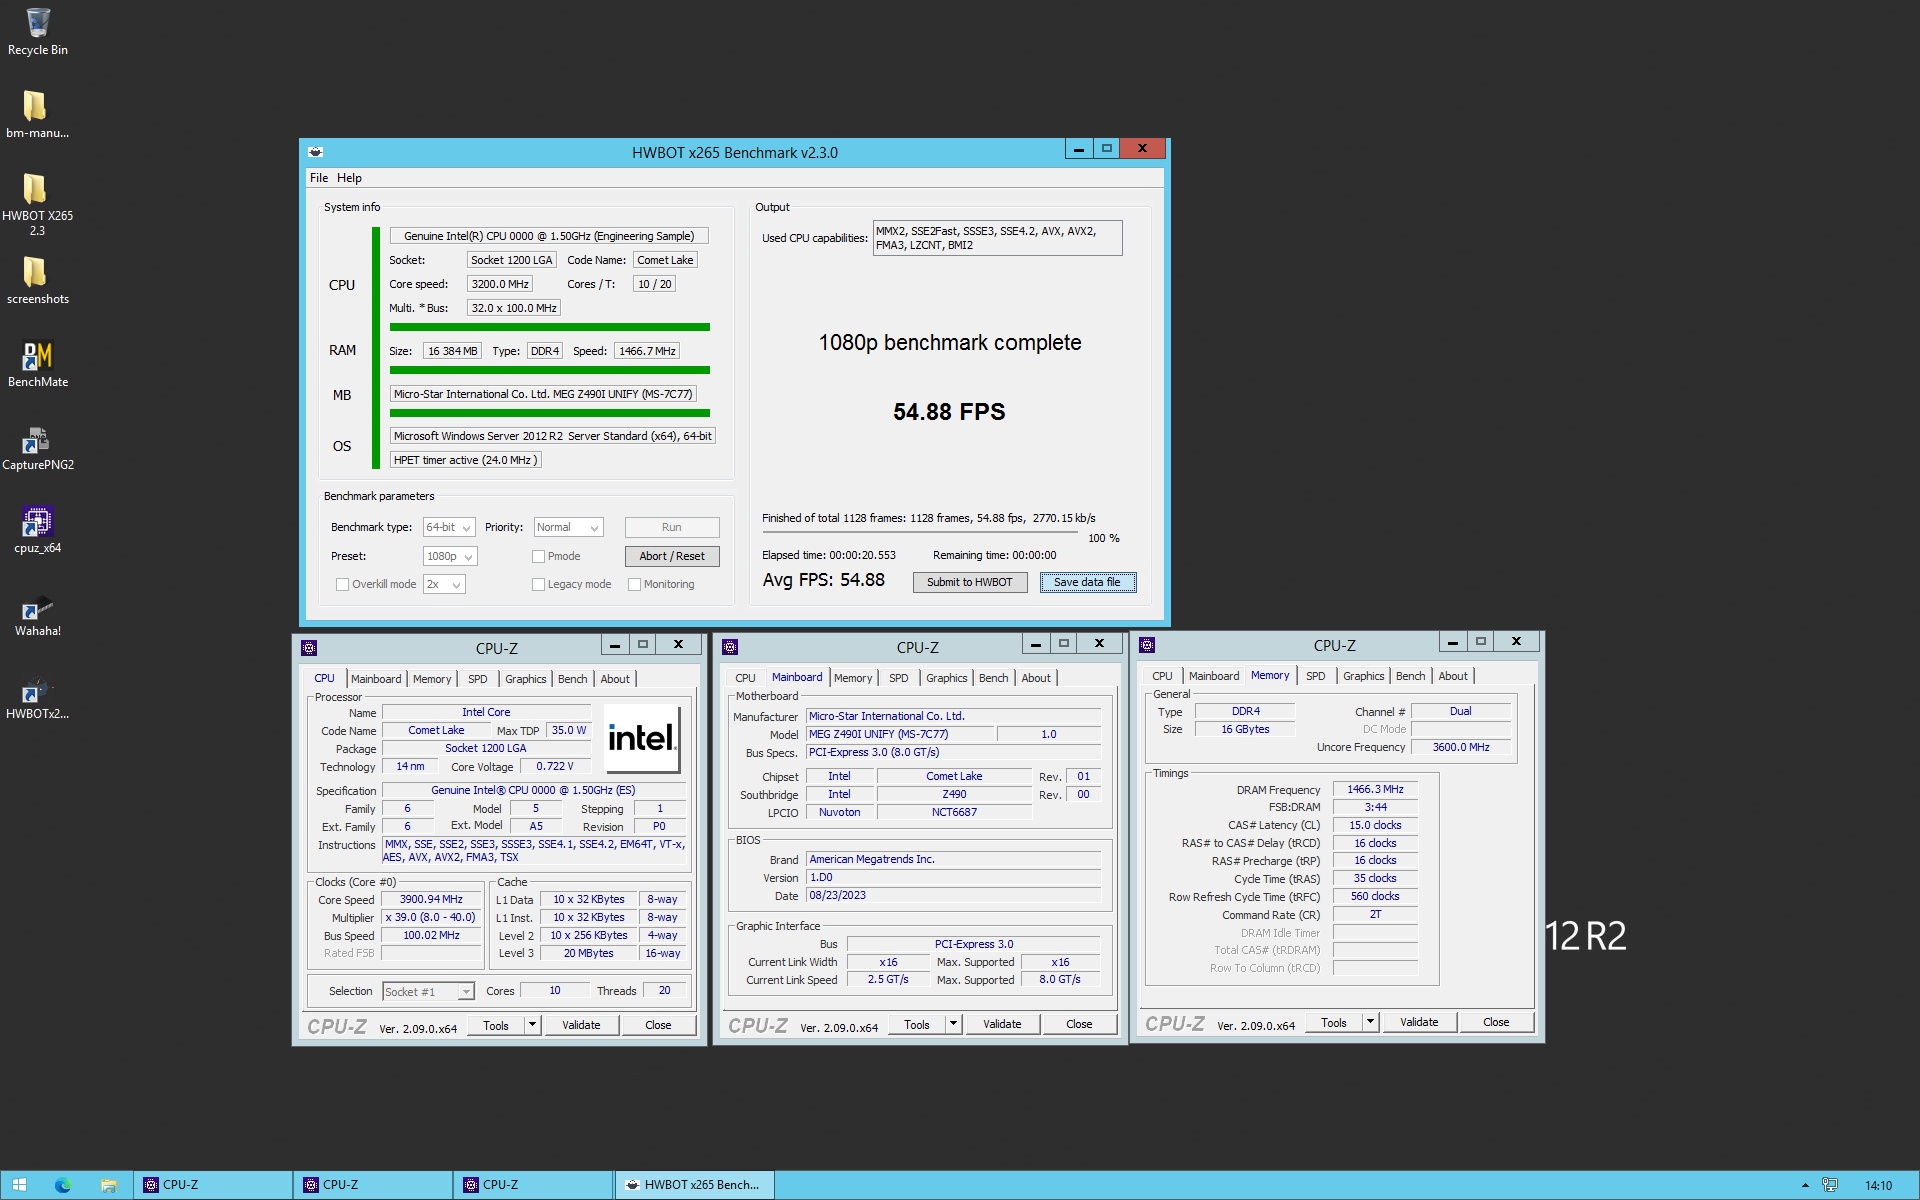
Task: Click the greyed Run button
Action: (x=672, y=527)
